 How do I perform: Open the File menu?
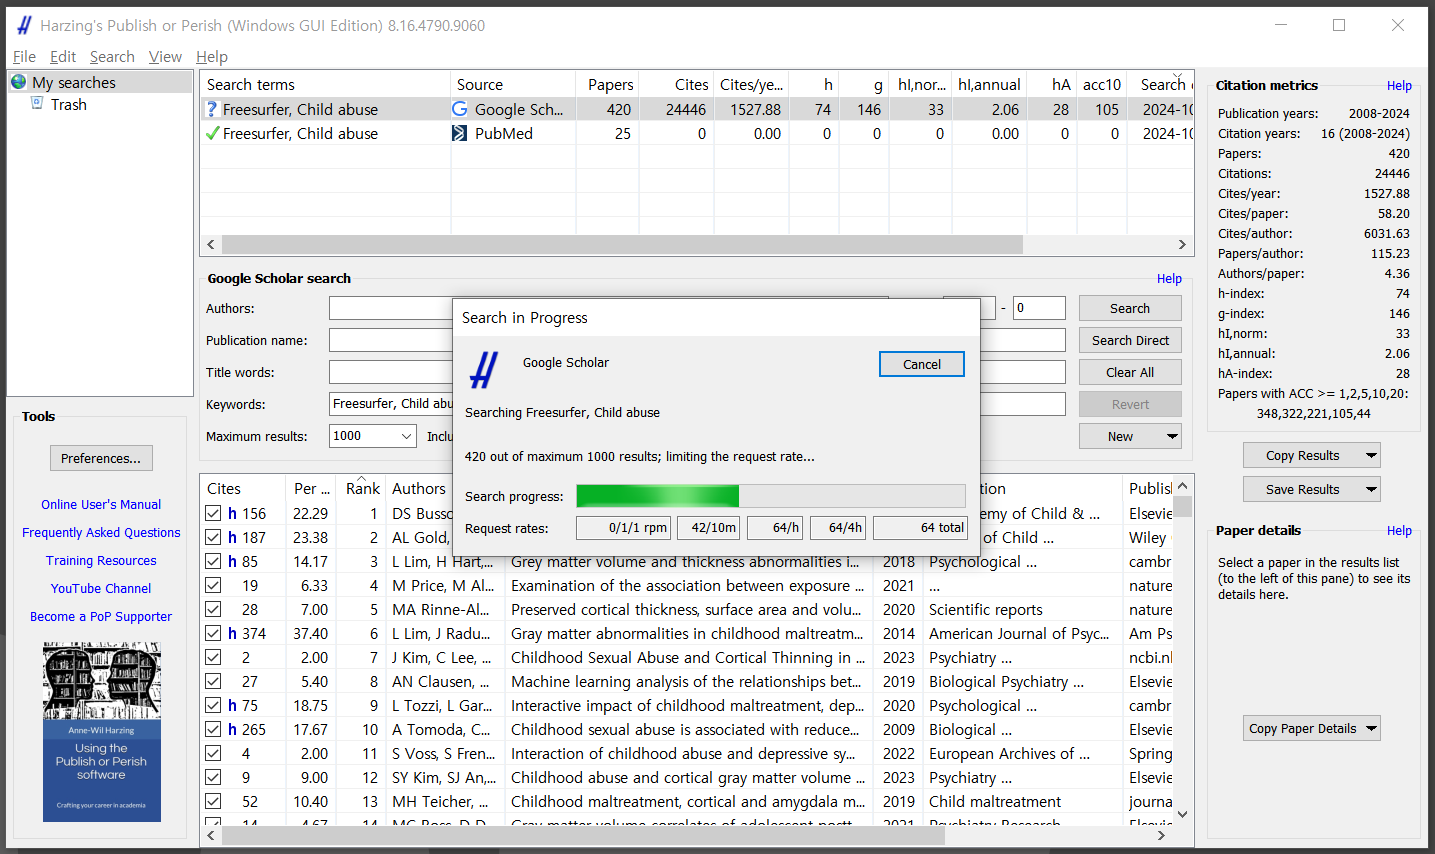tap(24, 57)
